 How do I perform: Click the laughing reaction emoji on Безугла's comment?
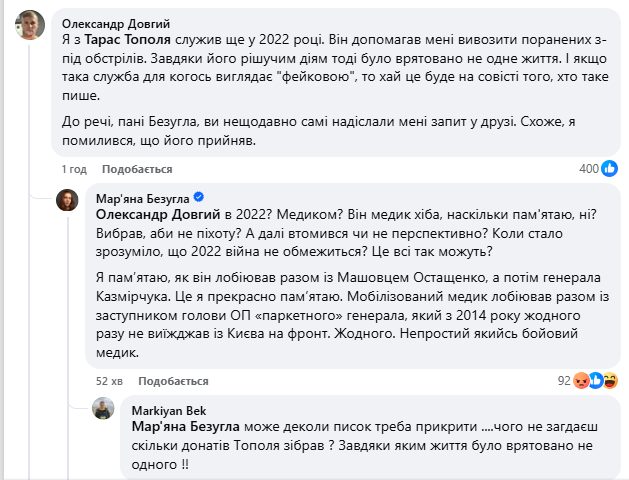coord(610,380)
